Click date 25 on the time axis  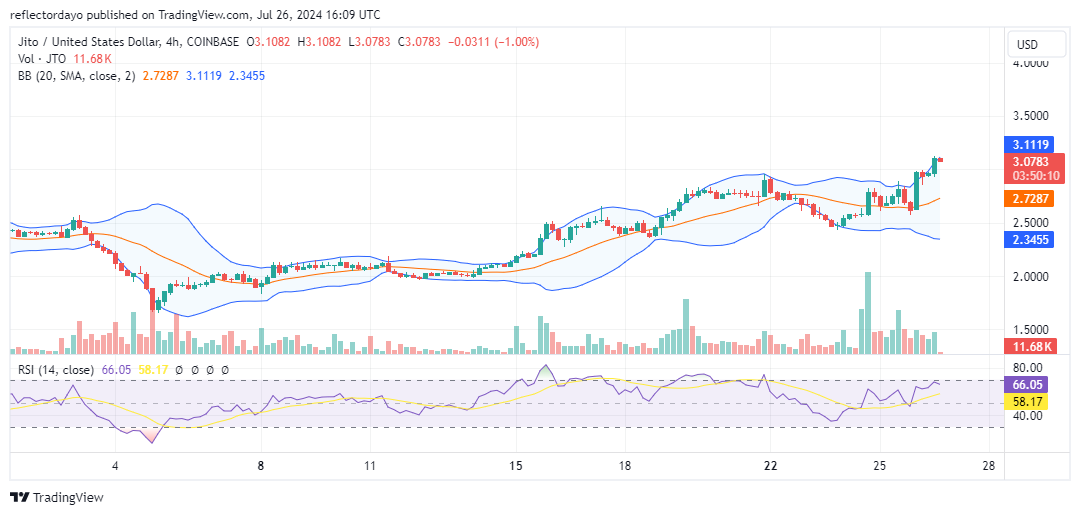[x=879, y=466]
